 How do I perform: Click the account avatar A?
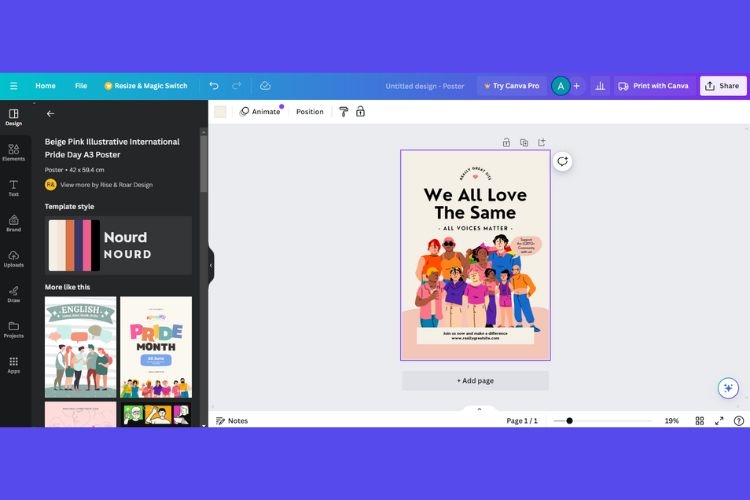pos(561,86)
